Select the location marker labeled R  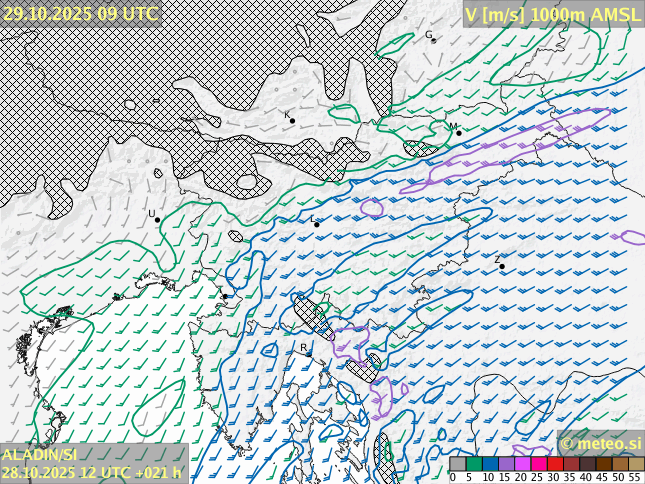pos(309,352)
